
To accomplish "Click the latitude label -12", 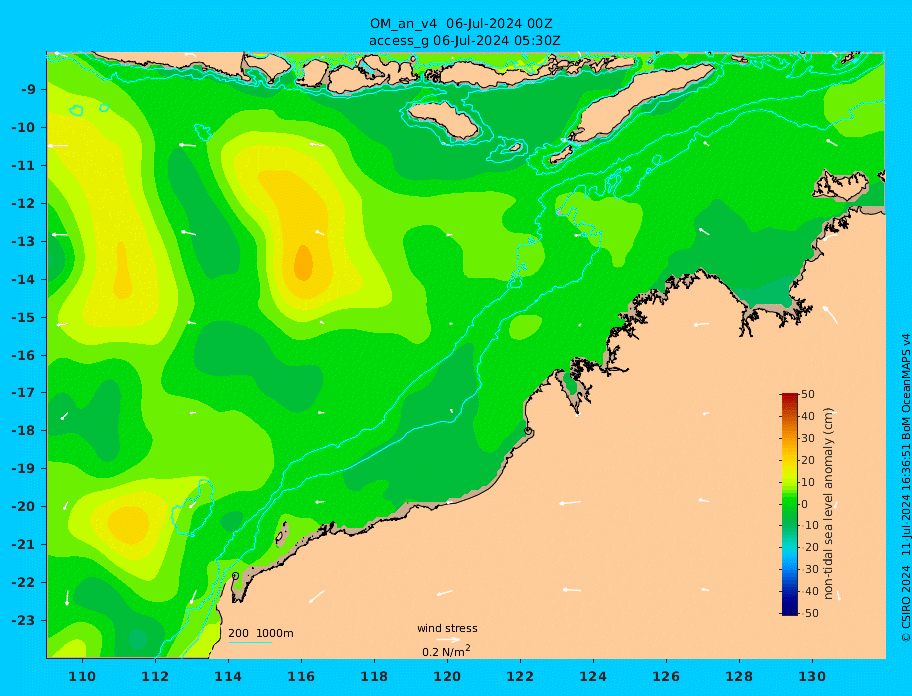I will click(23, 204).
